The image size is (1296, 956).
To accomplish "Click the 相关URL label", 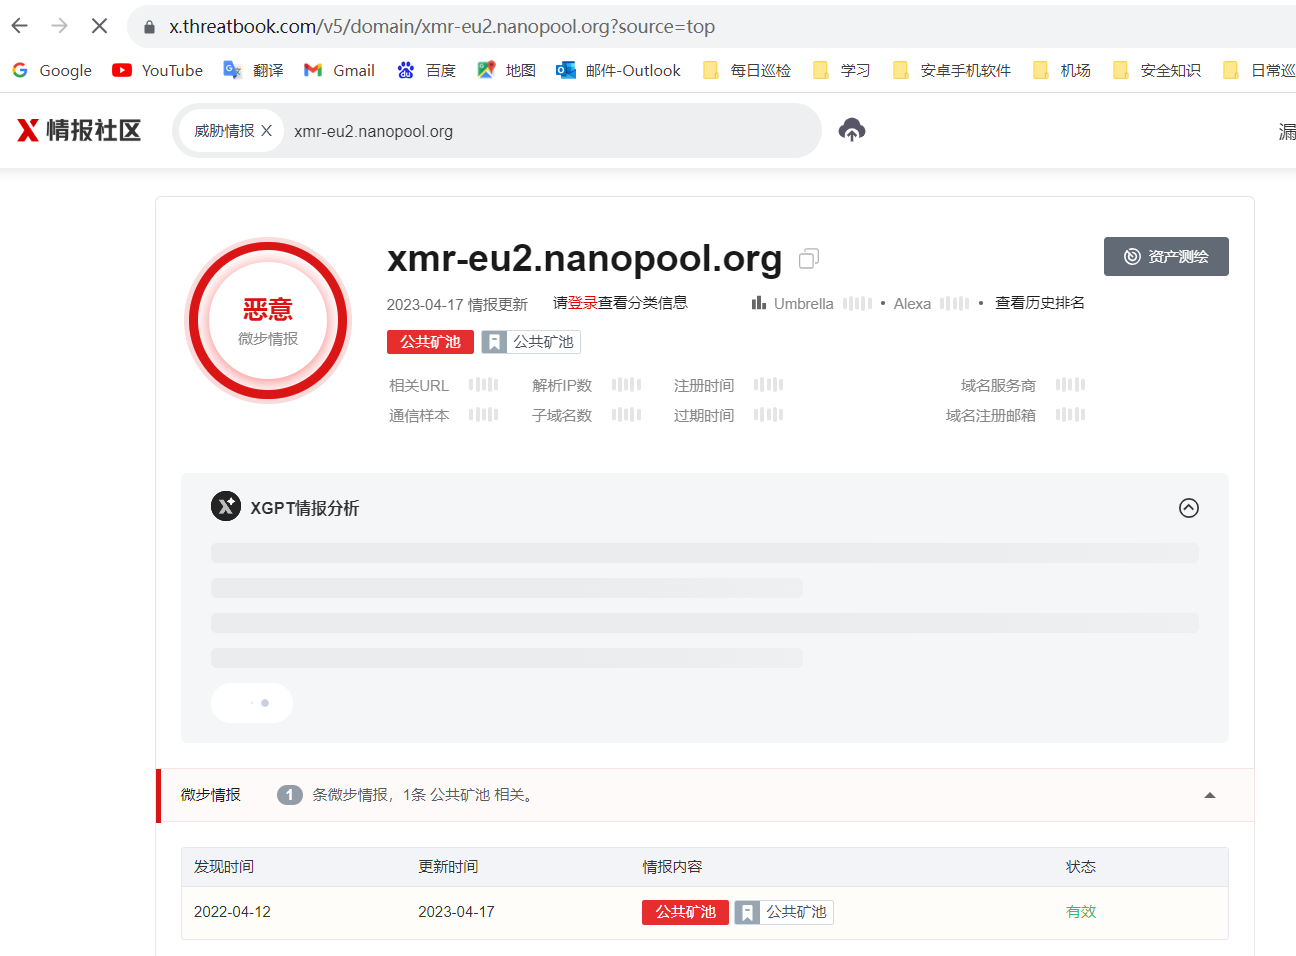I will click(419, 385).
